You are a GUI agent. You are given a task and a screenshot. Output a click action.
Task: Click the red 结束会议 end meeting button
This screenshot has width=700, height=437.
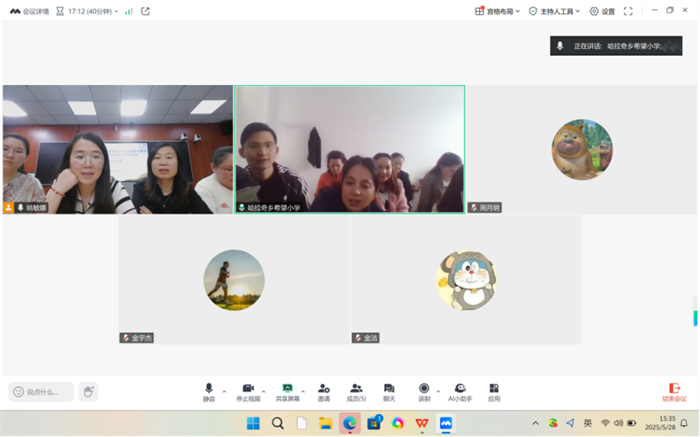pyautogui.click(x=675, y=391)
